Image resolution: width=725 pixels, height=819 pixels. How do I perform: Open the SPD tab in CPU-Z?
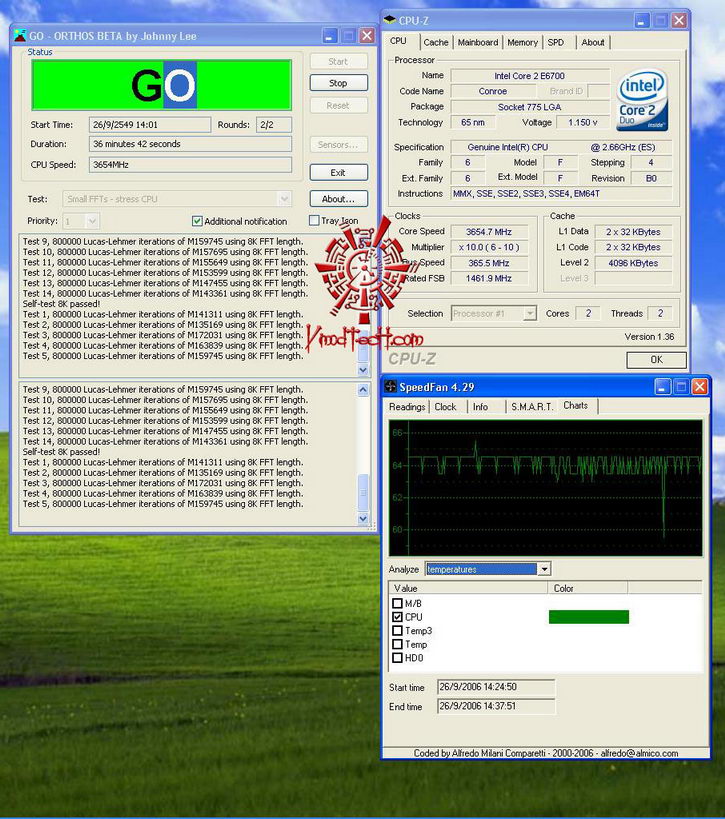pyautogui.click(x=556, y=42)
